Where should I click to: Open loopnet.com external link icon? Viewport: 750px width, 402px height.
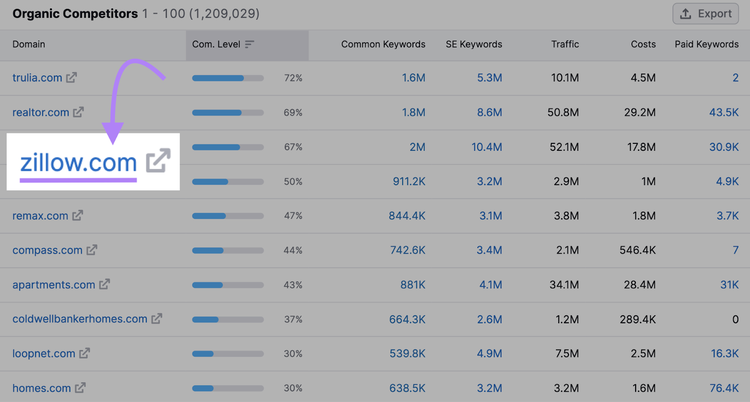[85, 354]
